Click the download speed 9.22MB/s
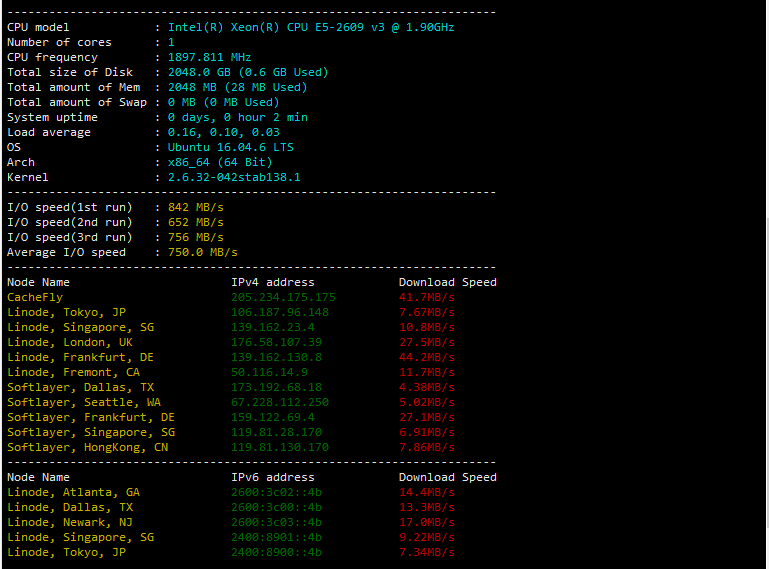Viewport: 769px width, 569px height. (x=427, y=538)
